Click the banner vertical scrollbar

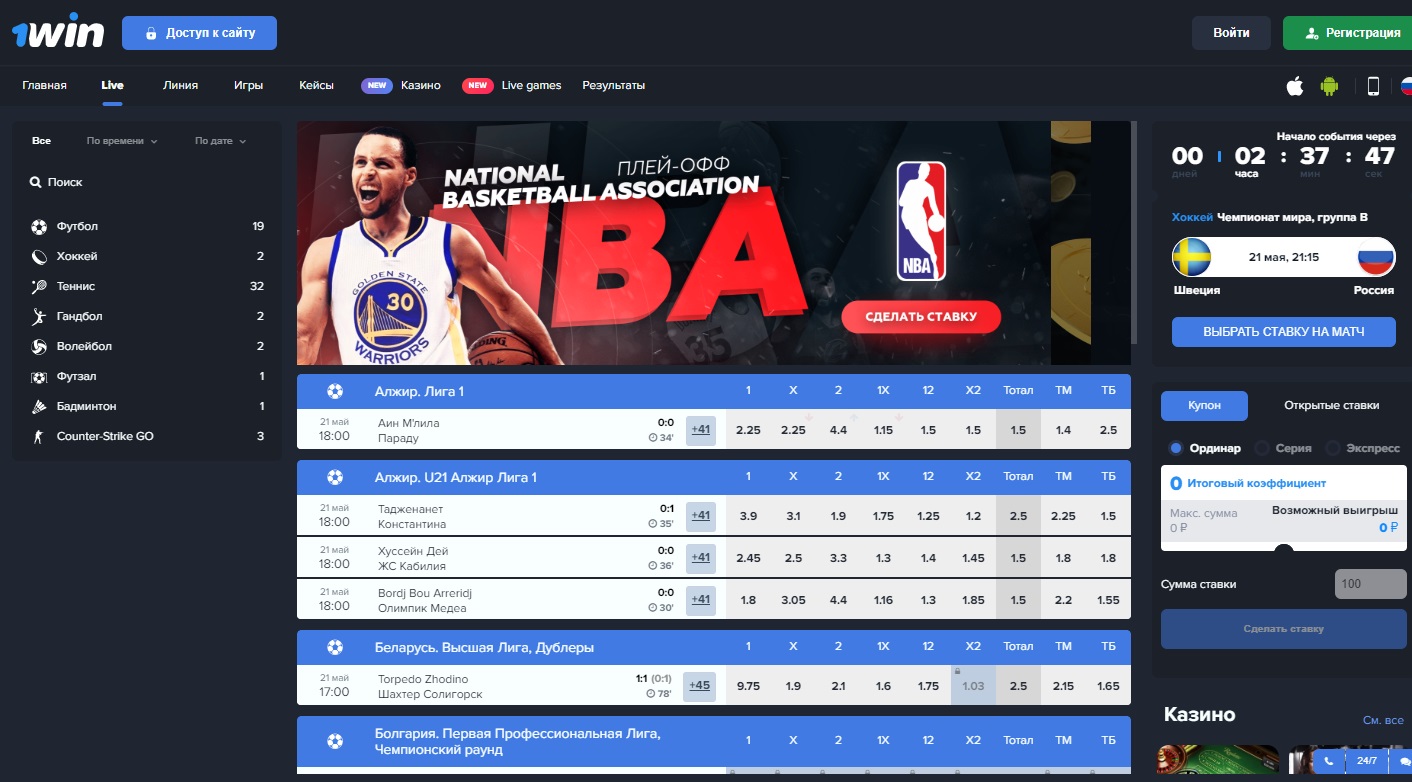1134,230
